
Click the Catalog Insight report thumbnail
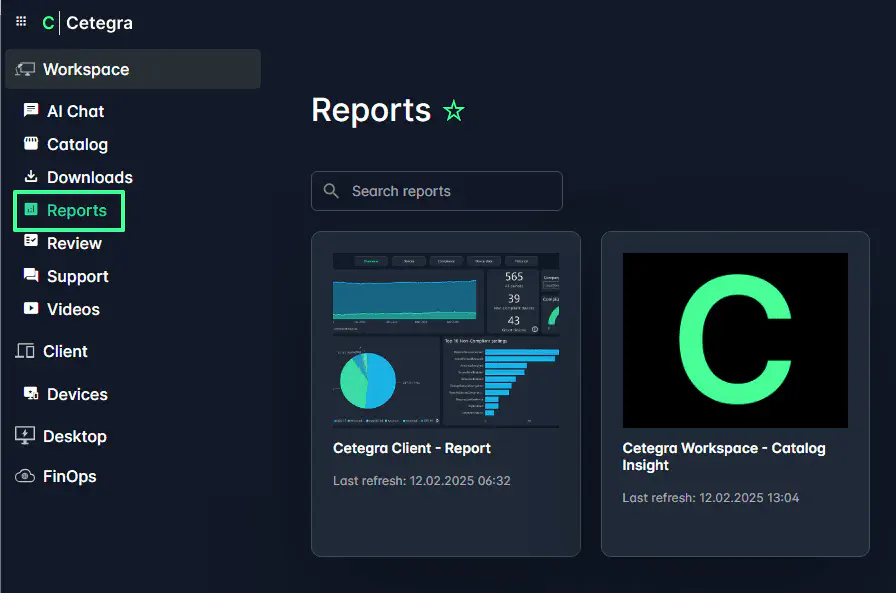pyautogui.click(x=735, y=340)
